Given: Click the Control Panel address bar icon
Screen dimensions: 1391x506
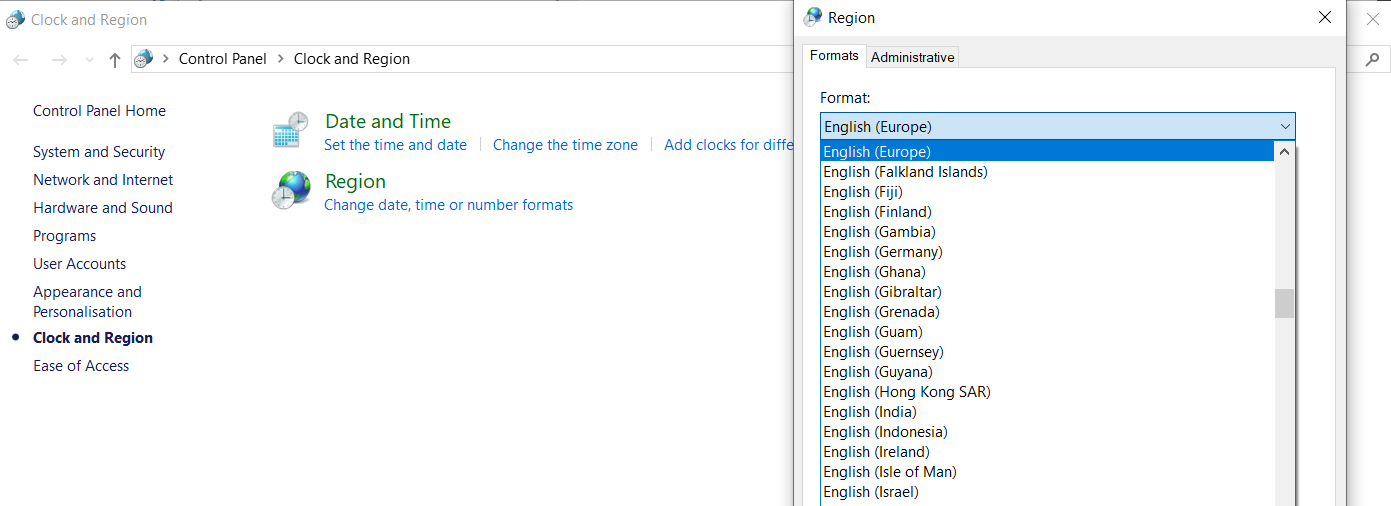Looking at the screenshot, I should (x=144, y=59).
